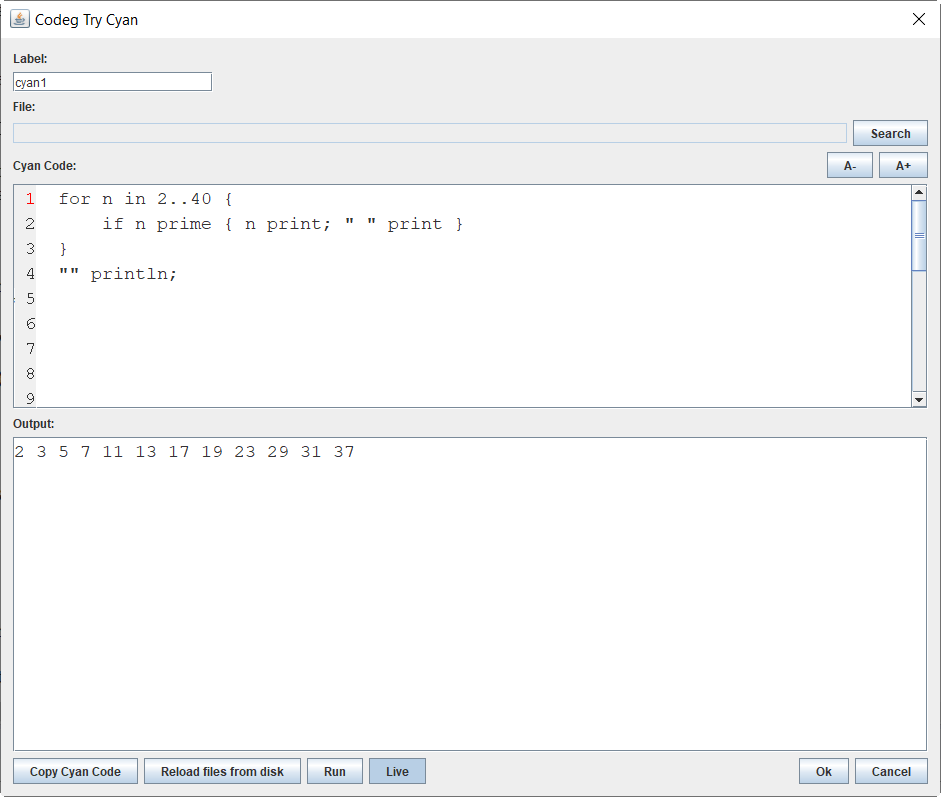Click the Java icon in title bar
941x797 pixels.
tap(19, 19)
